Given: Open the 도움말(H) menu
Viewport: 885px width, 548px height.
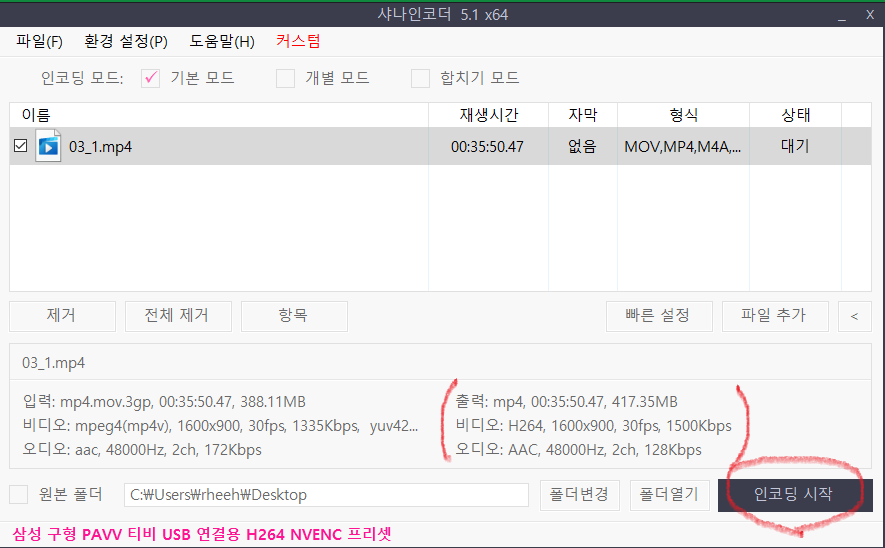Looking at the screenshot, I should [x=222, y=41].
